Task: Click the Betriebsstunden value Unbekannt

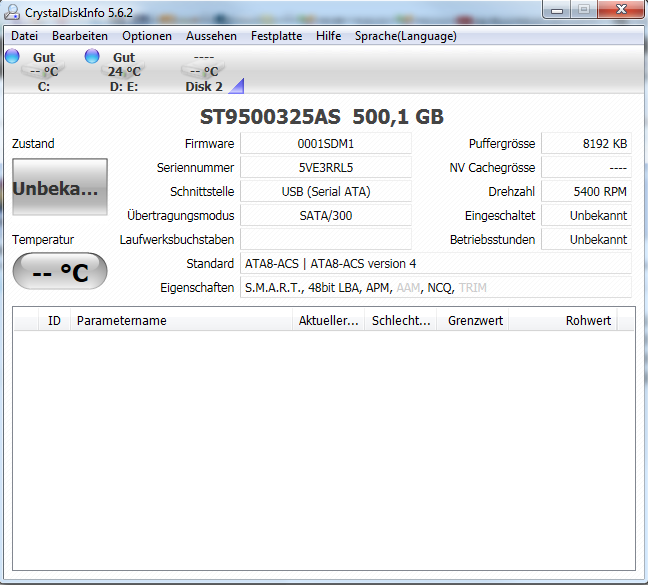Action: click(x=586, y=240)
